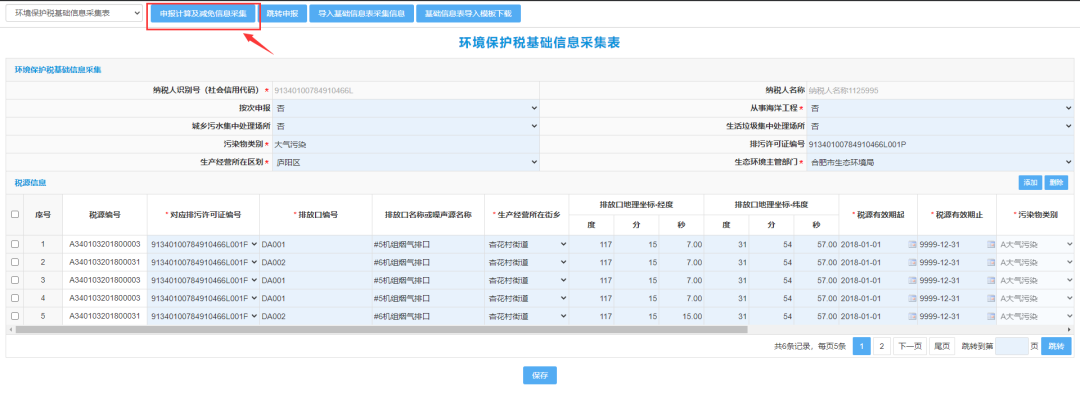Click 添加 to add a tax source row

tap(1030, 183)
